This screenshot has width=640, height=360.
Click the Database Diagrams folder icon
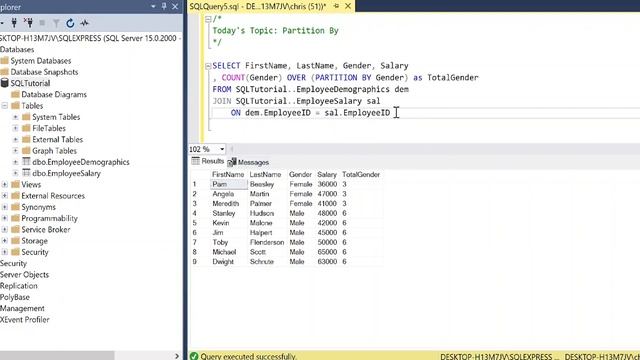[16, 94]
